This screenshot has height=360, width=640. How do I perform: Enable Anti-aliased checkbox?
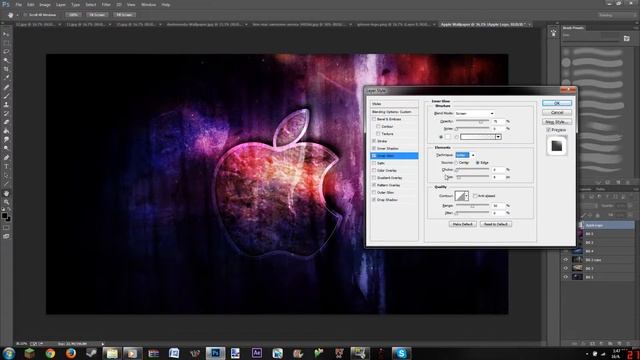pos(475,196)
